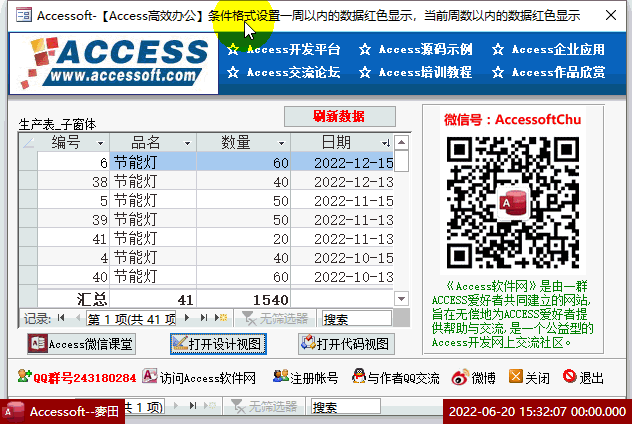Click the star icon beside Access开发平台
Screen dimensions: 632x424
(233, 50)
